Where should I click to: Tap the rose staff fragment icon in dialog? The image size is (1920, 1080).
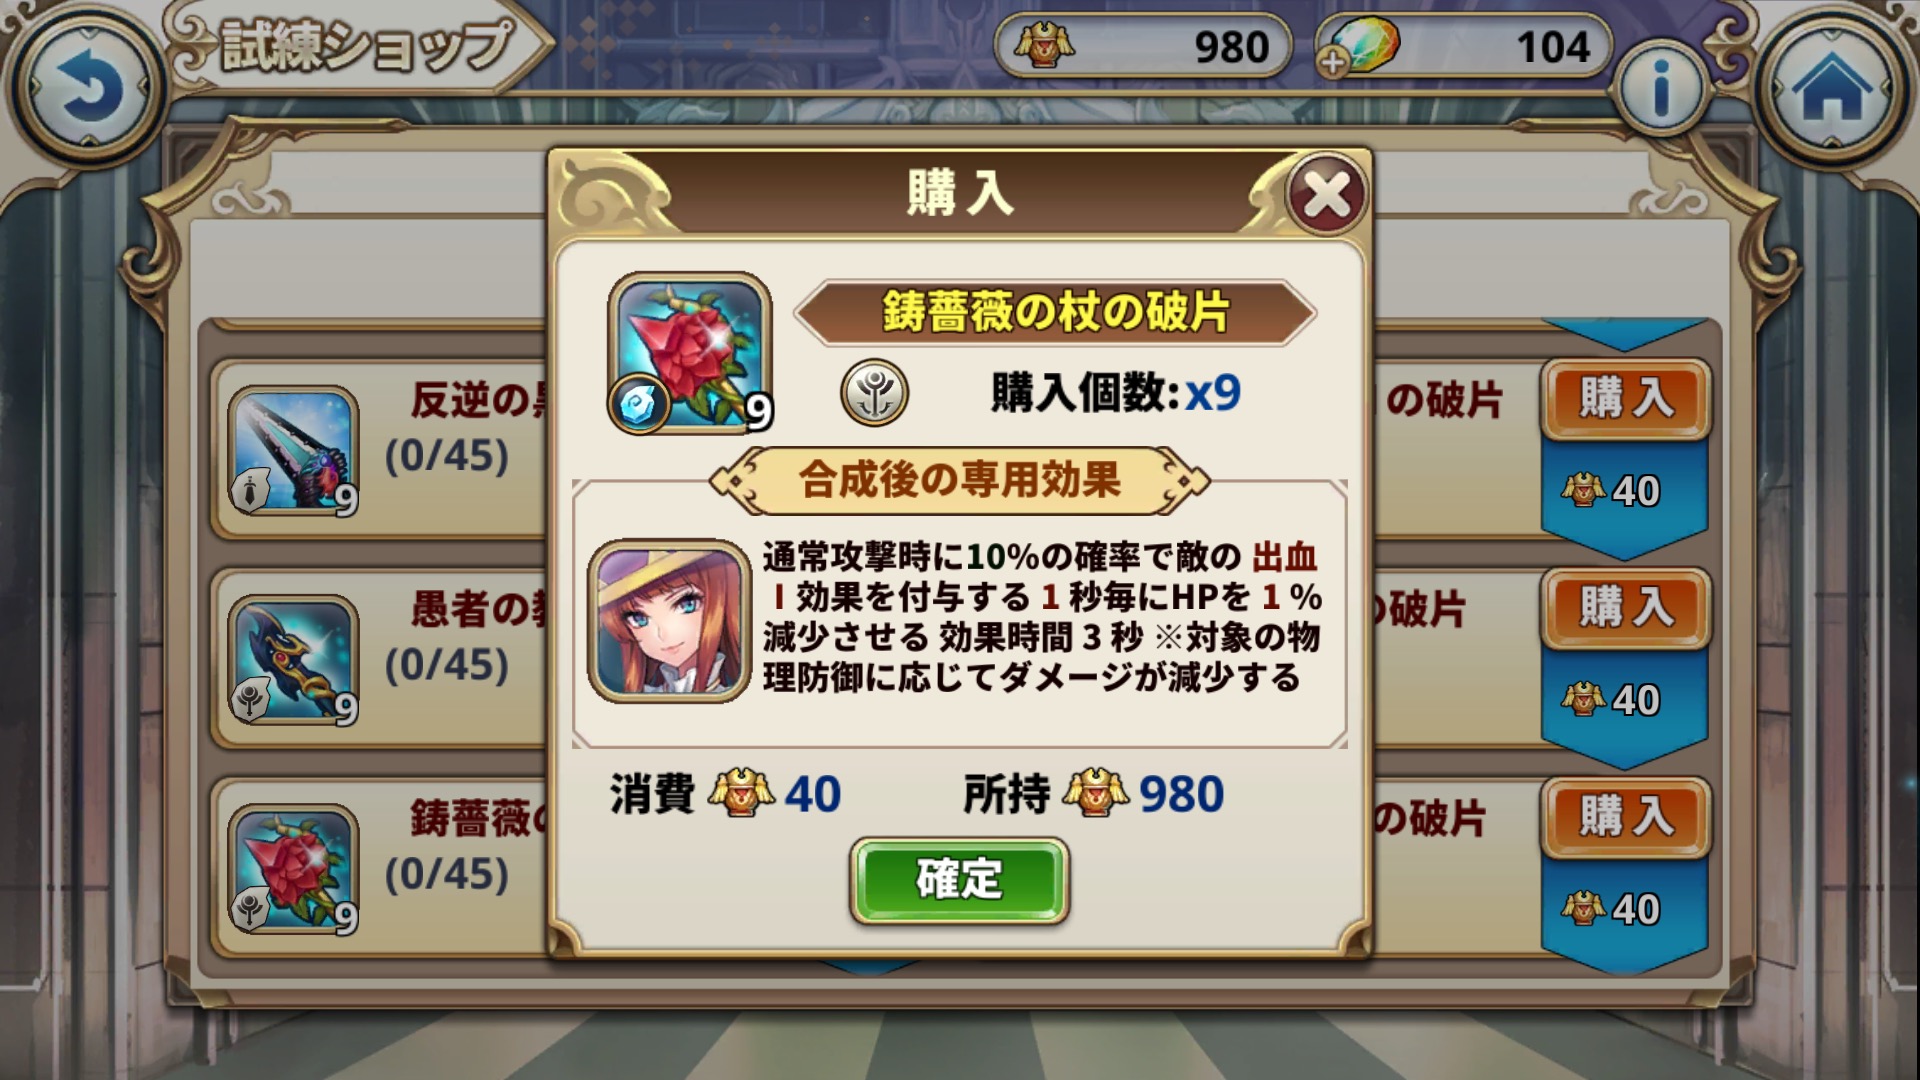pos(689,352)
